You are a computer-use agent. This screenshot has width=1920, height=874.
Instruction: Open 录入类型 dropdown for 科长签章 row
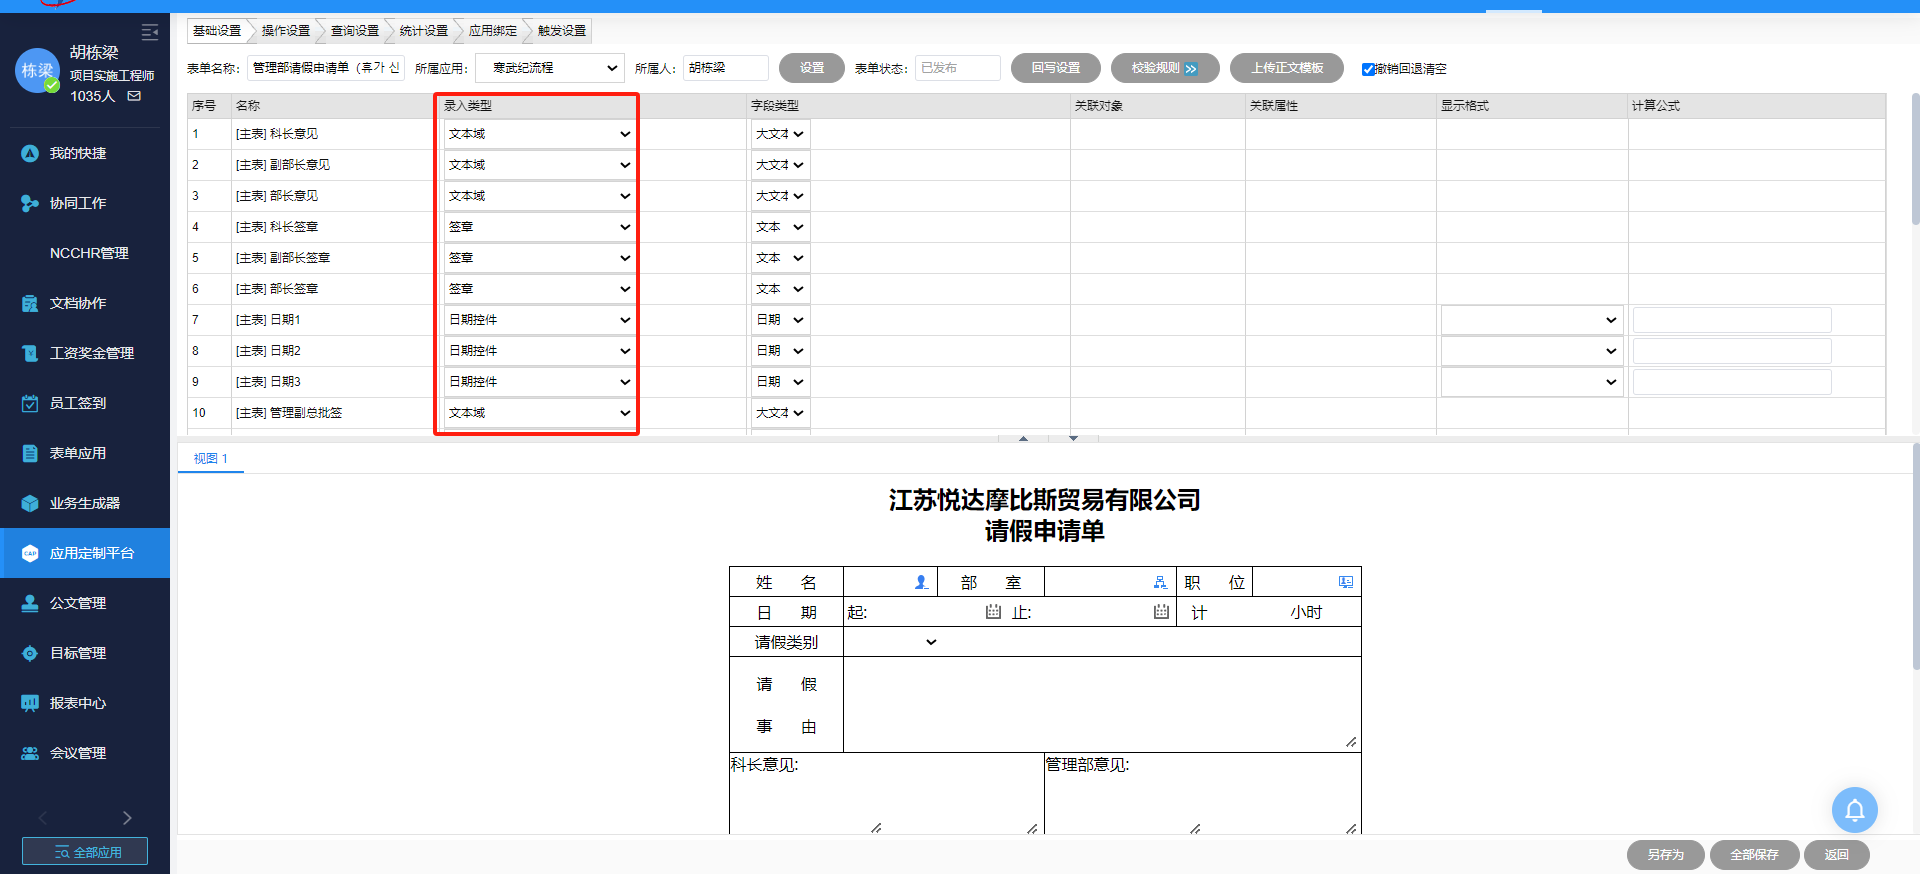538,227
